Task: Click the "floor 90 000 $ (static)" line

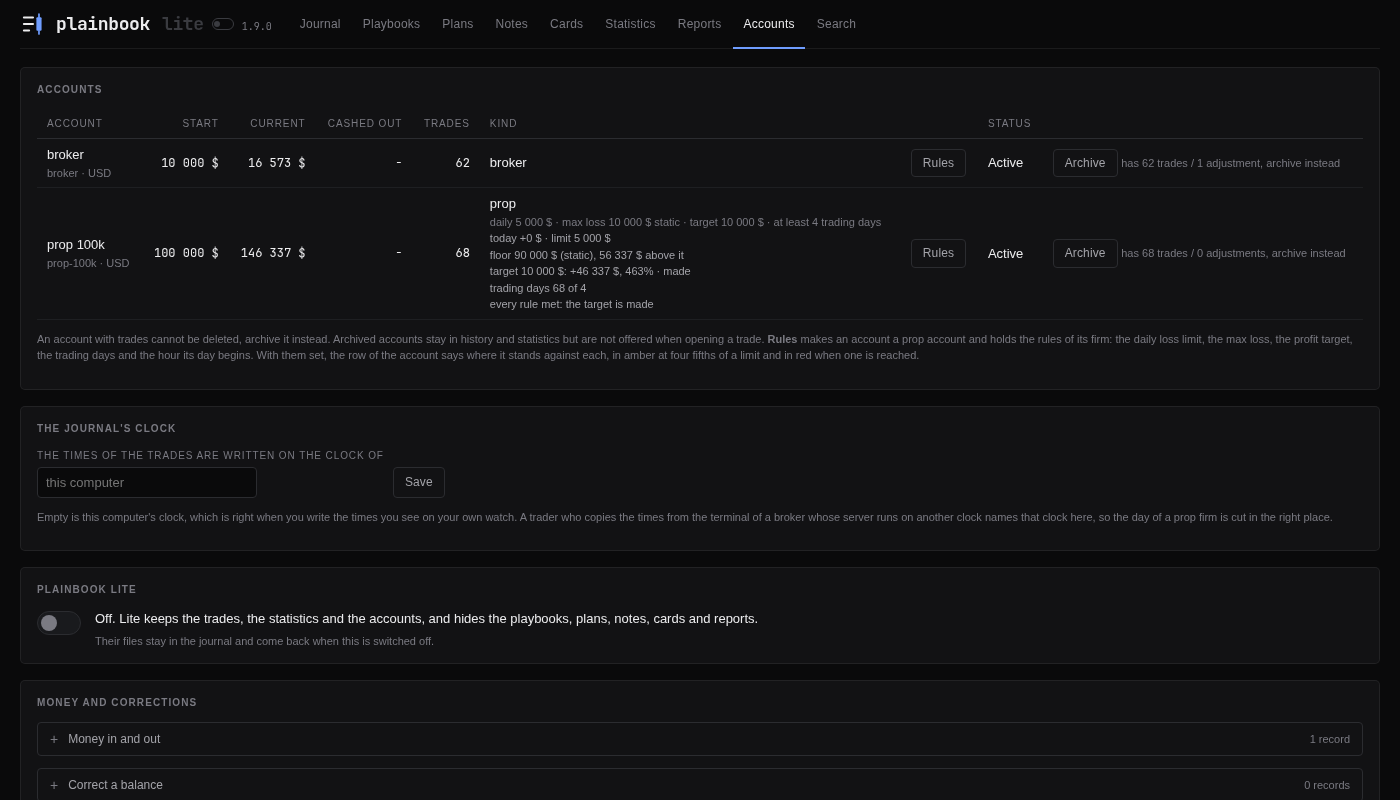Action: (587, 255)
